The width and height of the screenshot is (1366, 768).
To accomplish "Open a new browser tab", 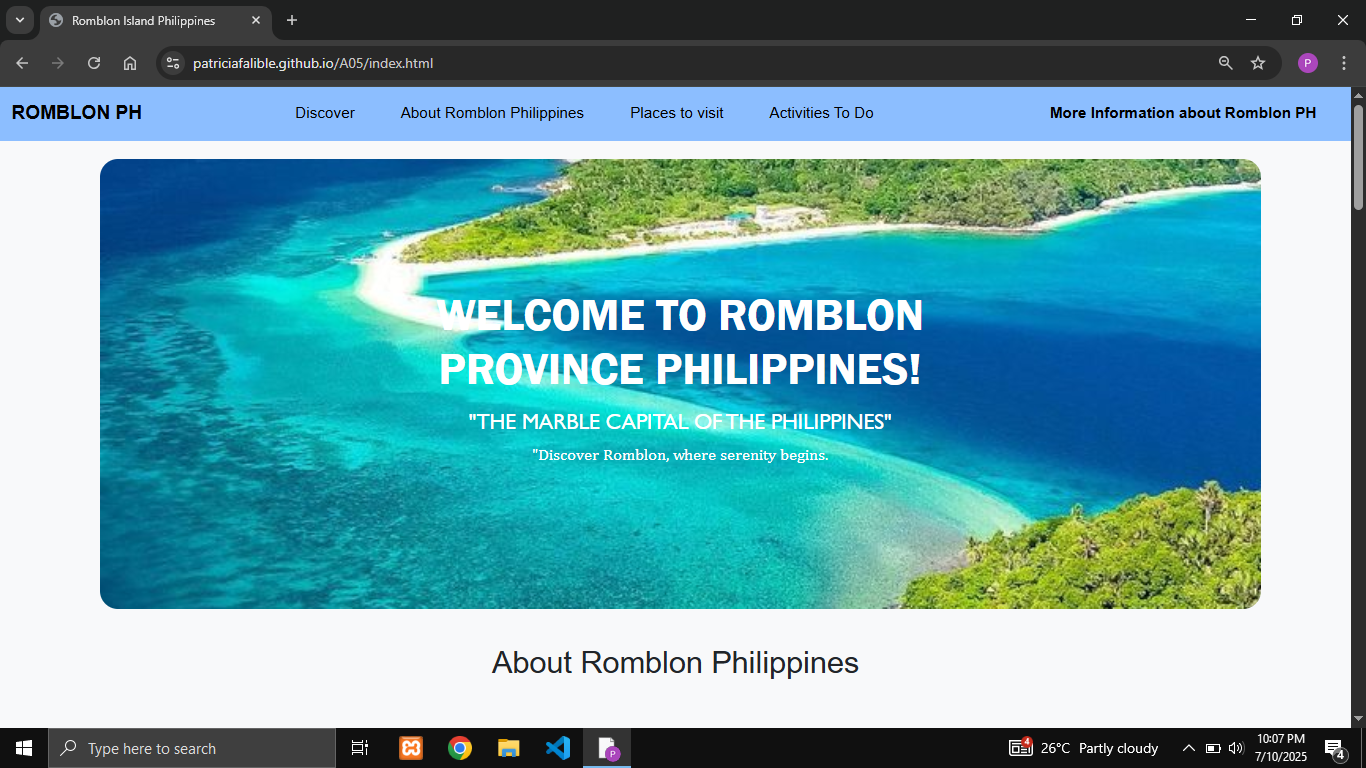I will coord(292,20).
